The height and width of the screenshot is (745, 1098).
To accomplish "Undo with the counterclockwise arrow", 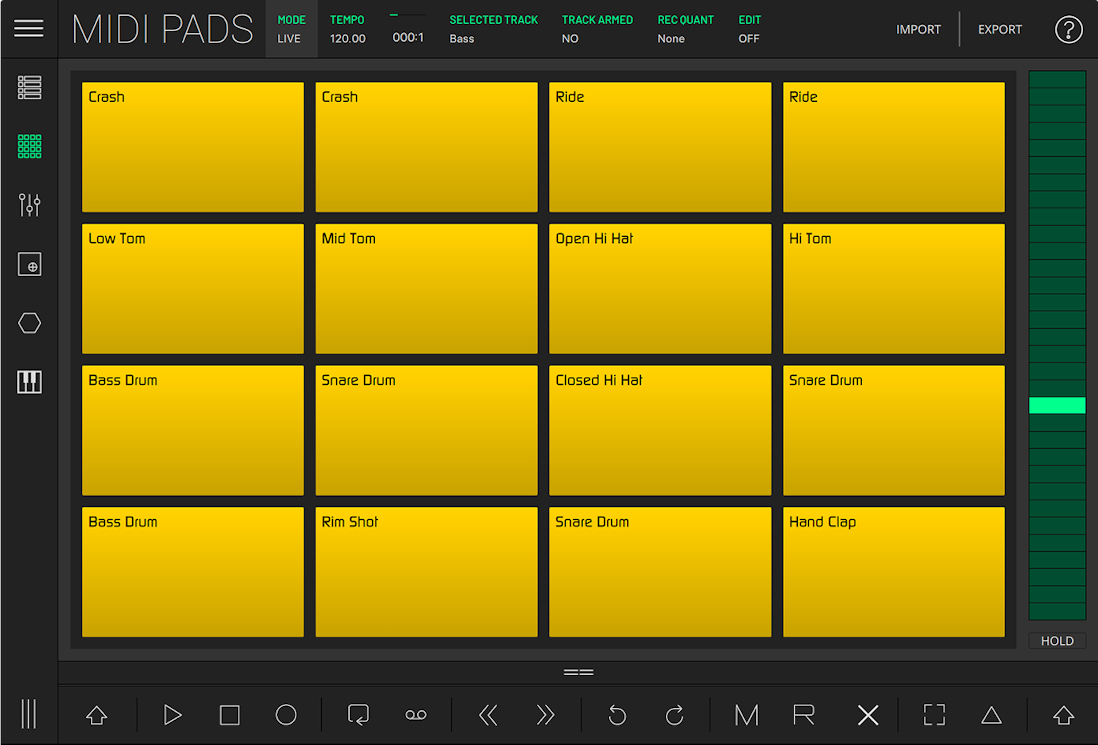I will pos(617,715).
